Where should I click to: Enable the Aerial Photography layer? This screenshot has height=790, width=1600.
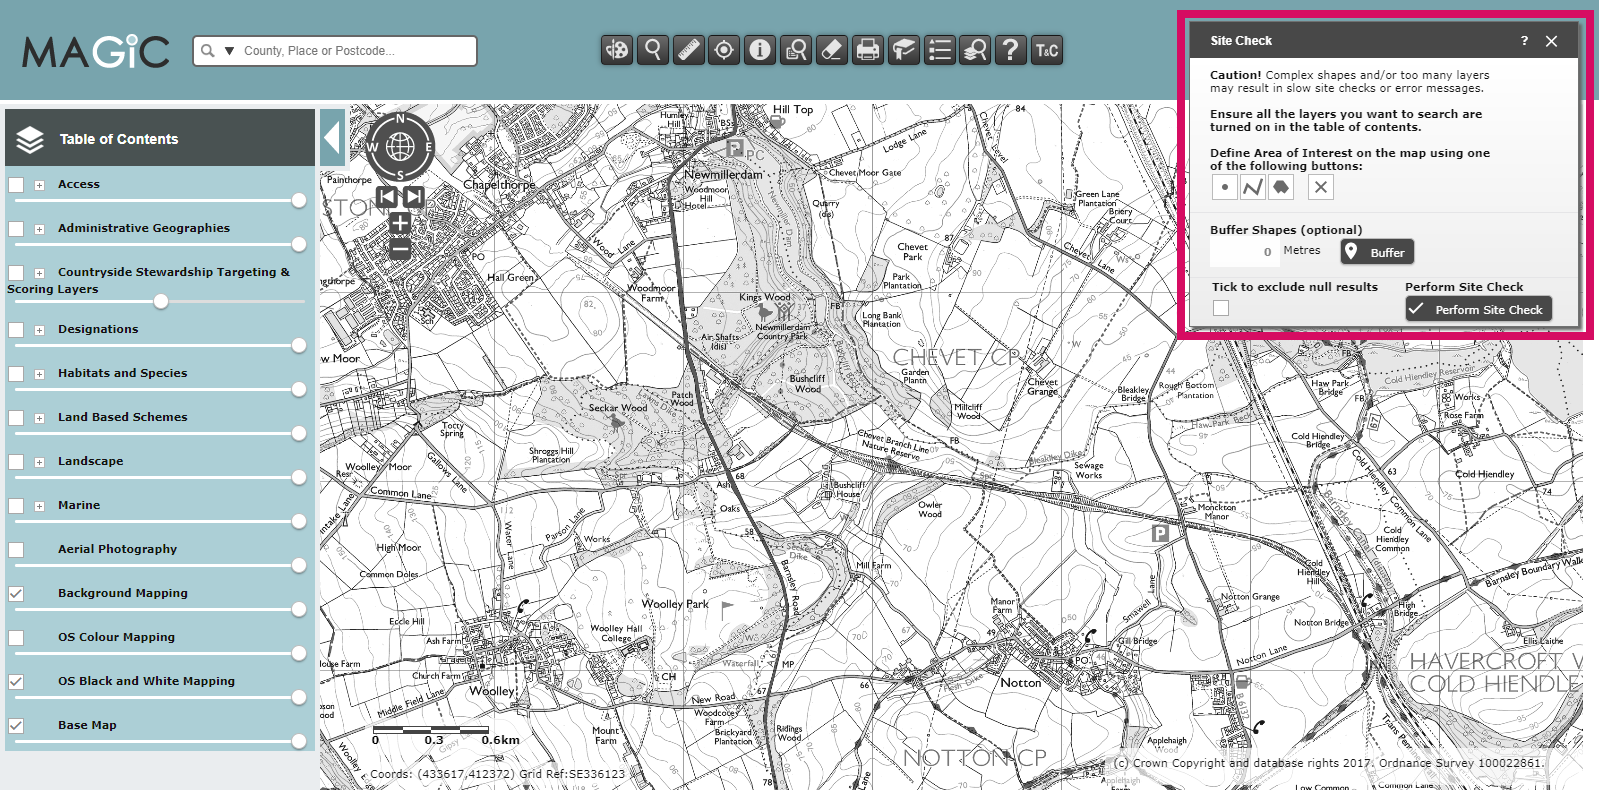tap(16, 550)
